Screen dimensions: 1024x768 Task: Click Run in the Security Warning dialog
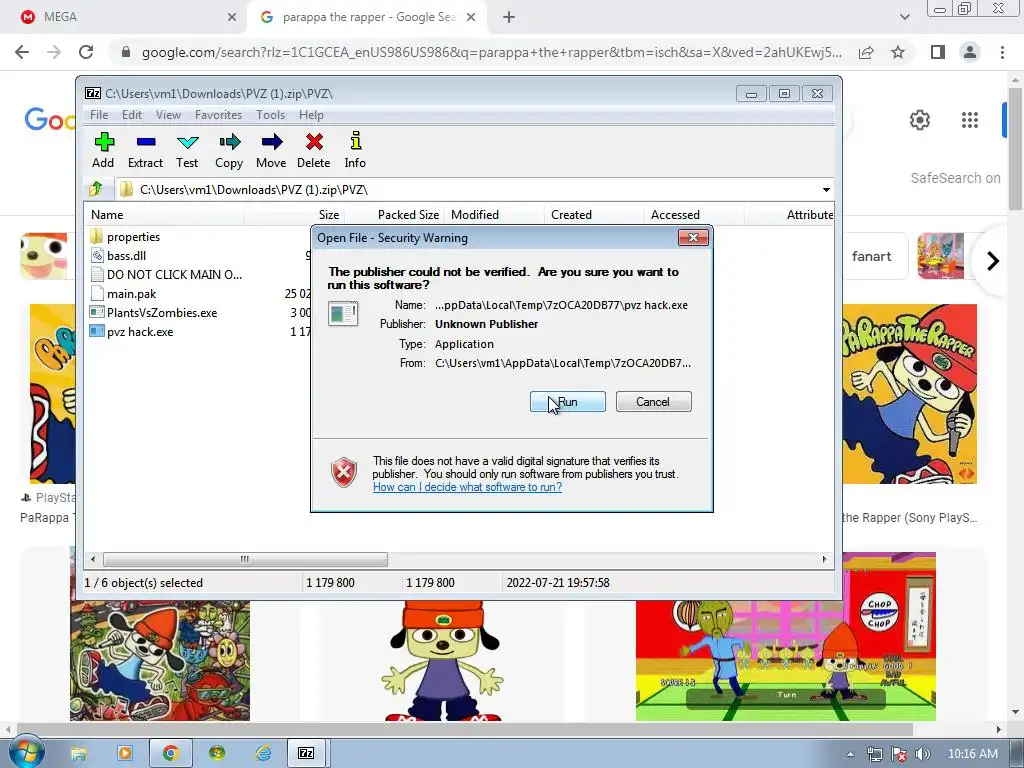[568, 402]
